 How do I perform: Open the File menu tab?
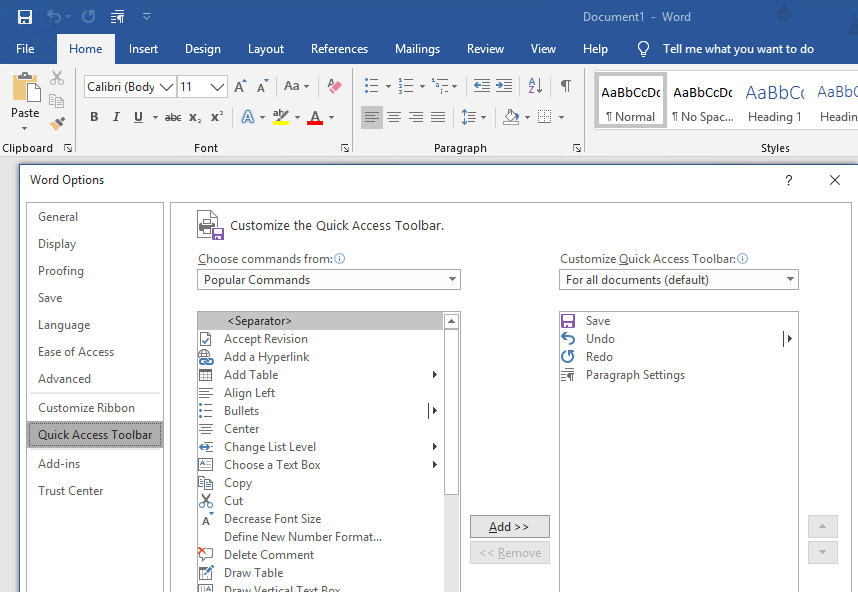click(25, 49)
